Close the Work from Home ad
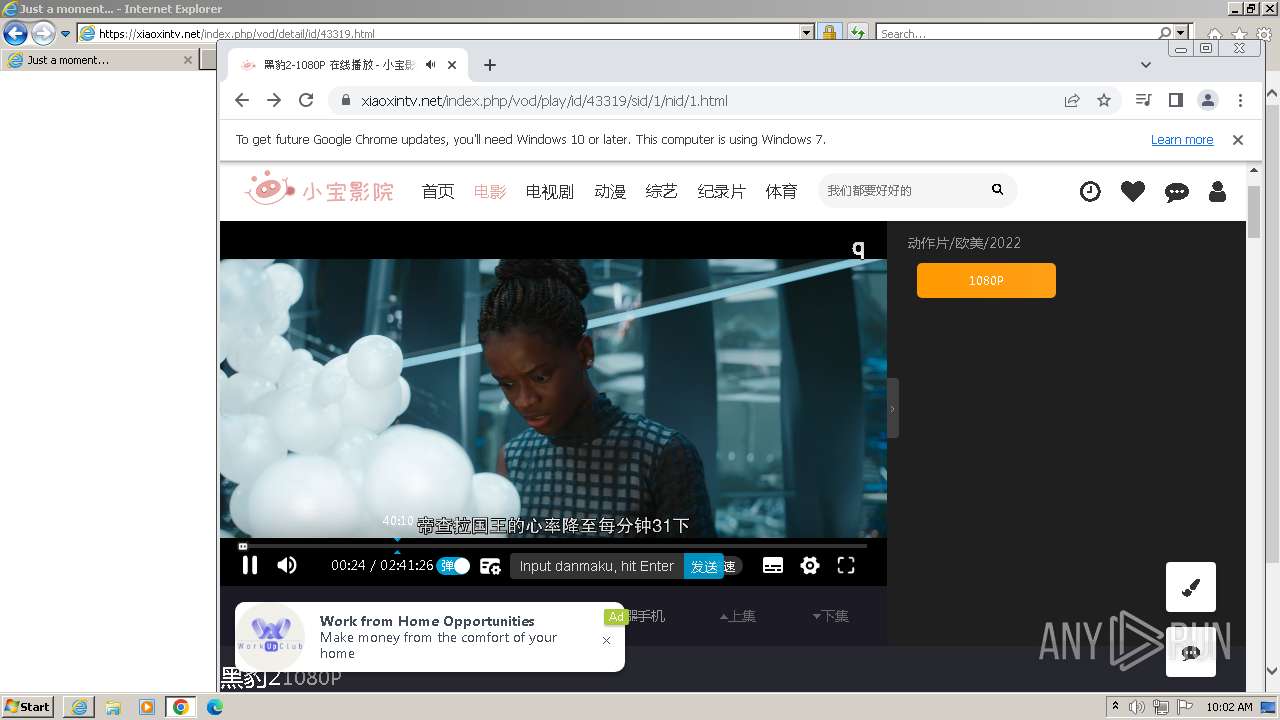Viewport: 1280px width, 720px height. pyautogui.click(x=607, y=640)
